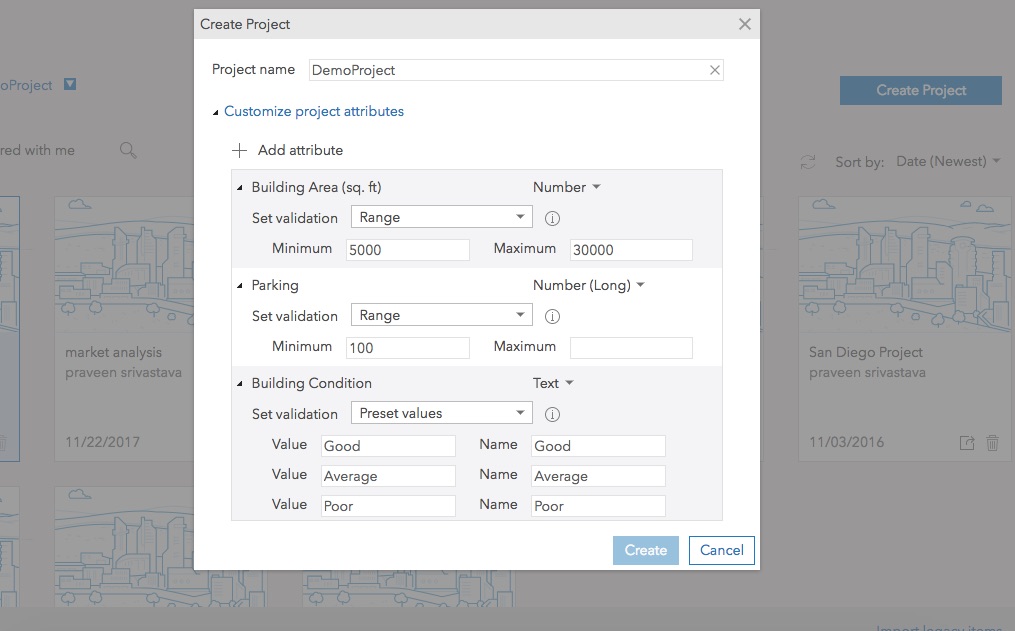The height and width of the screenshot is (631, 1015).
Task: Collapse the Building Area attribute section
Action: (x=240, y=188)
